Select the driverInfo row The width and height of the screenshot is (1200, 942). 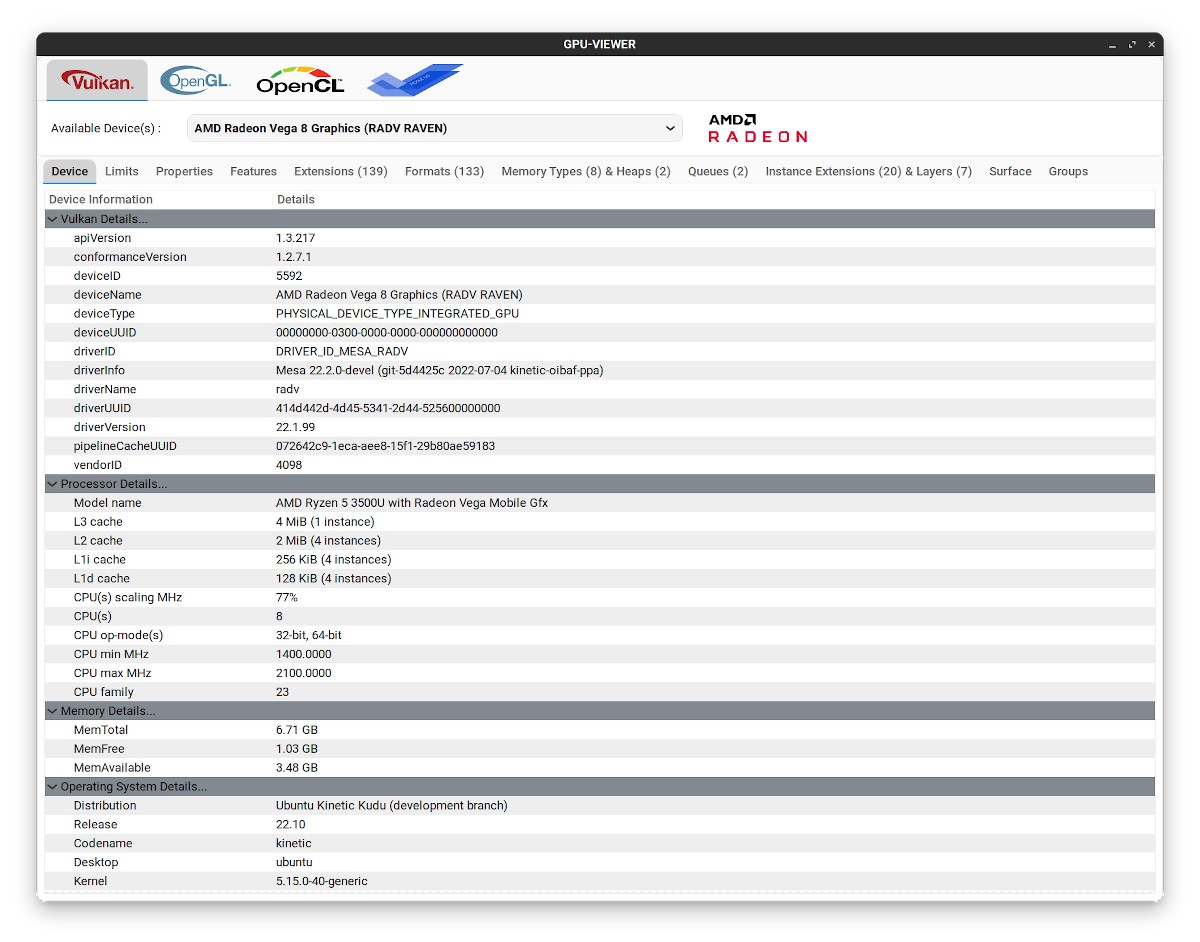pyautogui.click(x=439, y=371)
